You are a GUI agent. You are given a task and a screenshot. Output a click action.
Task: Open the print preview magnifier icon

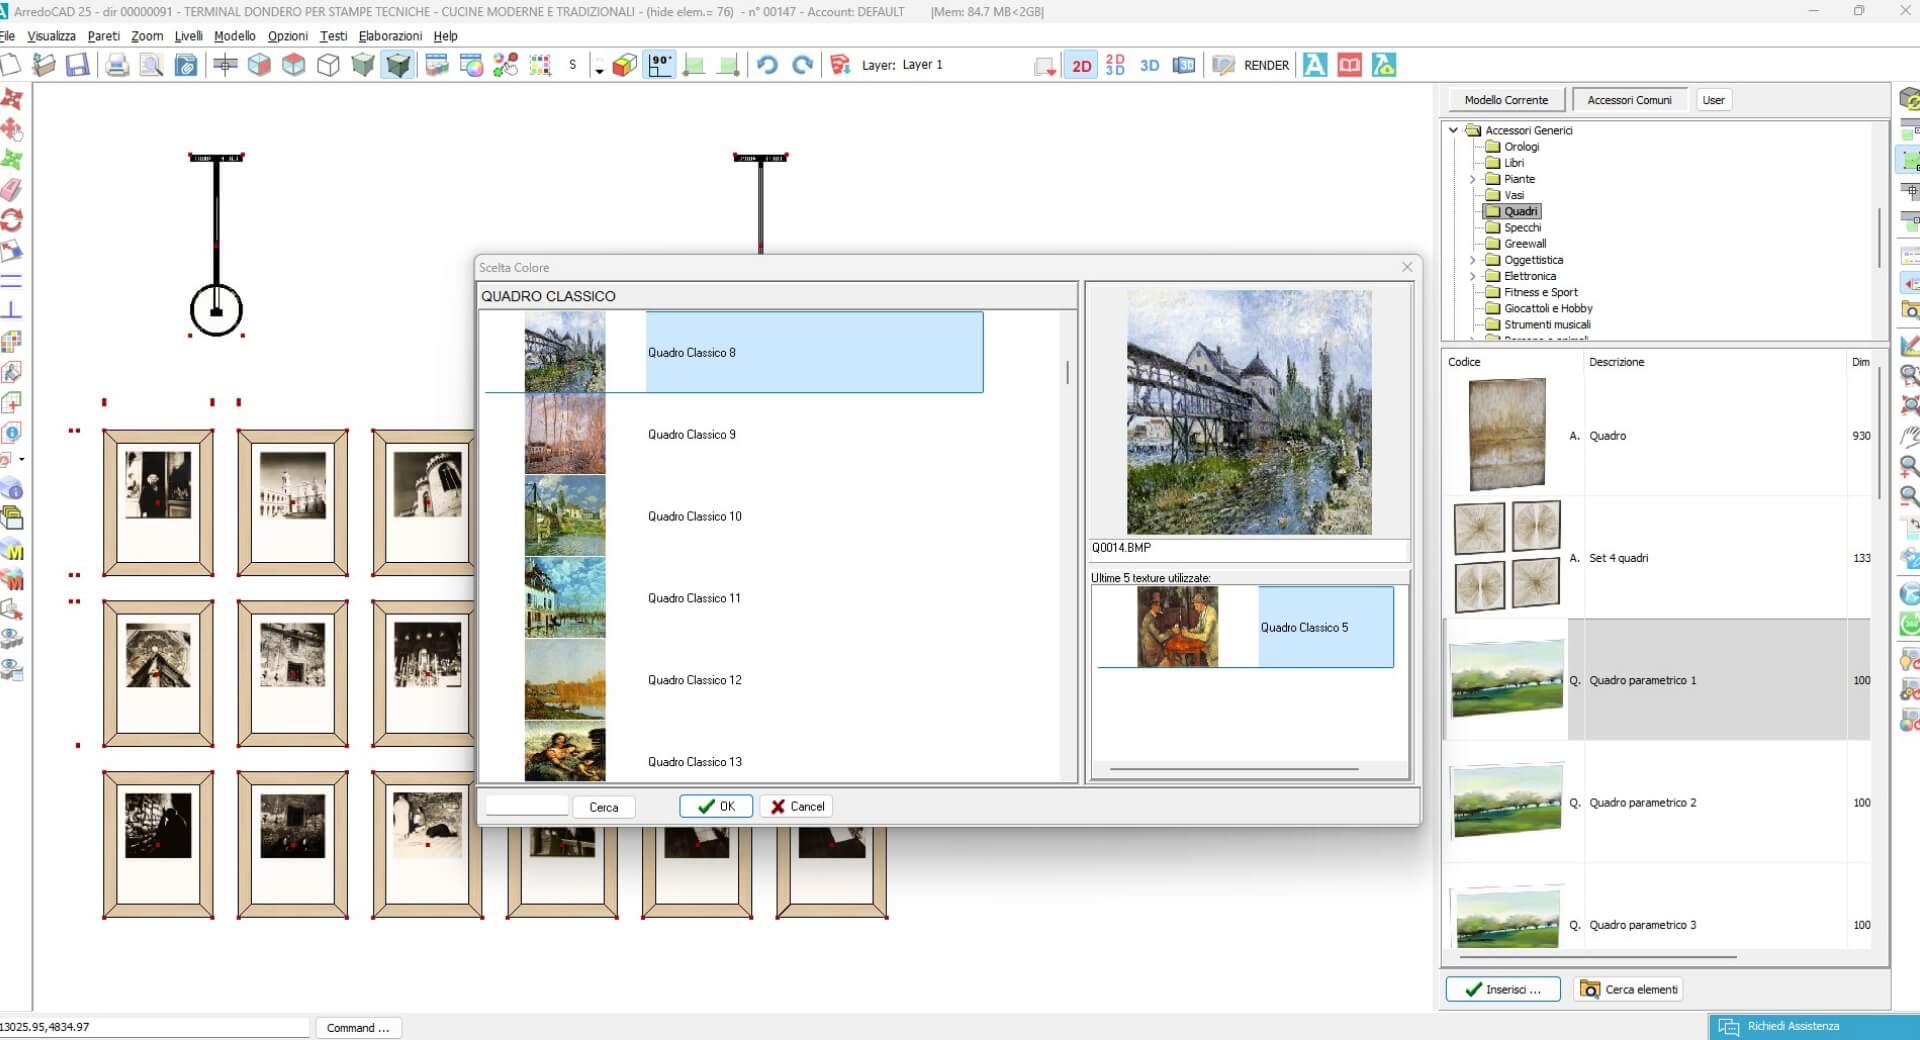point(151,65)
